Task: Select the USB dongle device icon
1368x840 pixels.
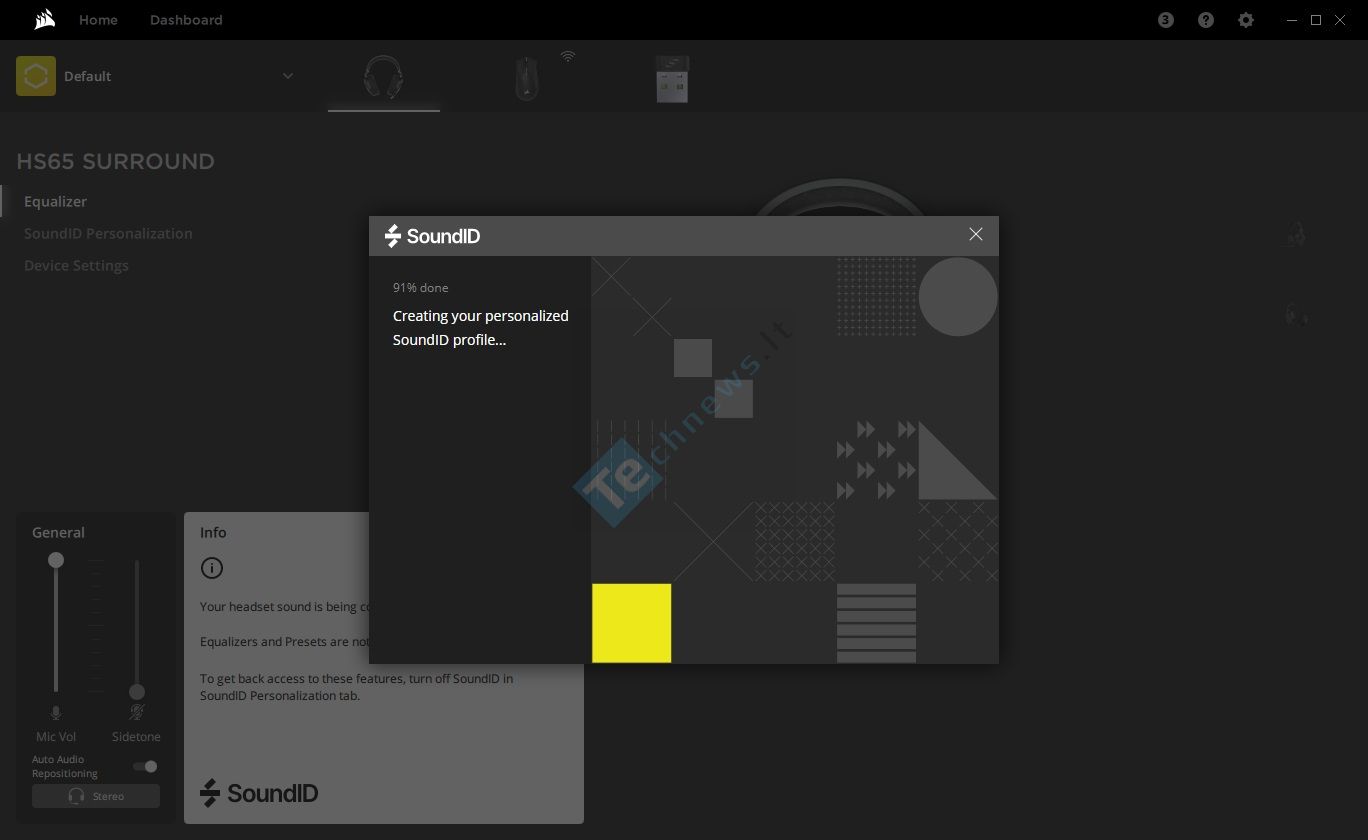Action: [x=672, y=79]
